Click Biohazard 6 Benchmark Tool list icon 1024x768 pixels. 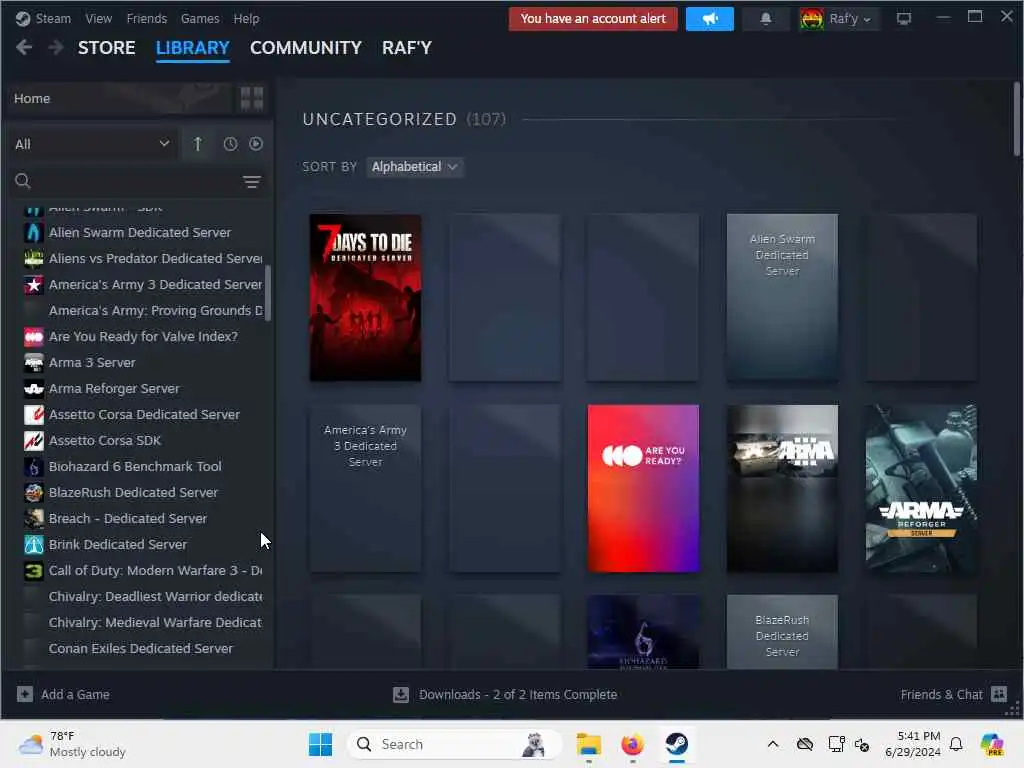tap(33, 466)
